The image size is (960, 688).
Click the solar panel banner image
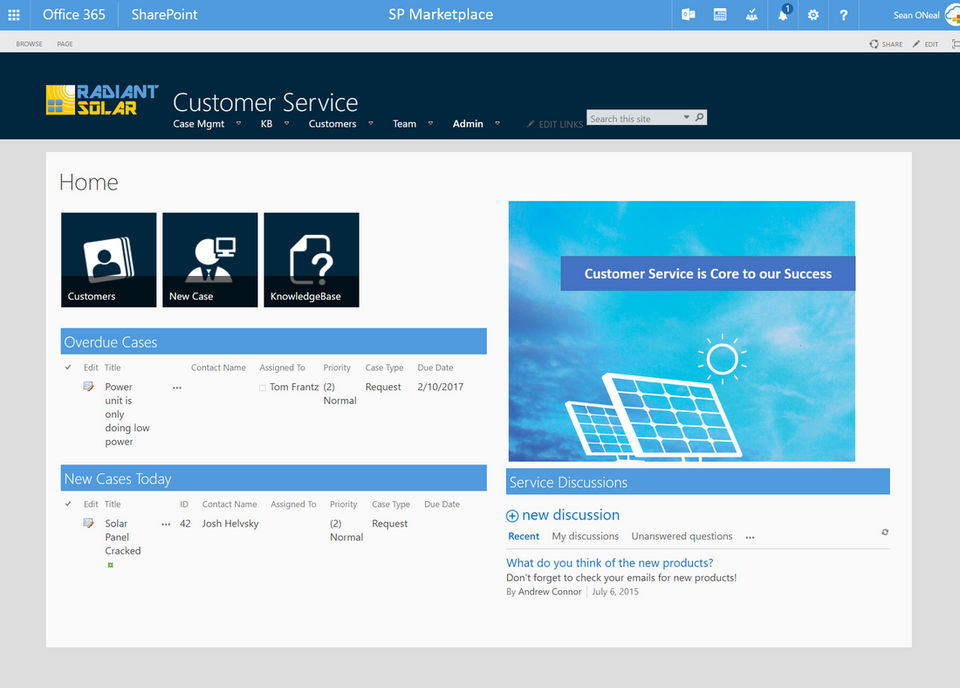click(681, 331)
